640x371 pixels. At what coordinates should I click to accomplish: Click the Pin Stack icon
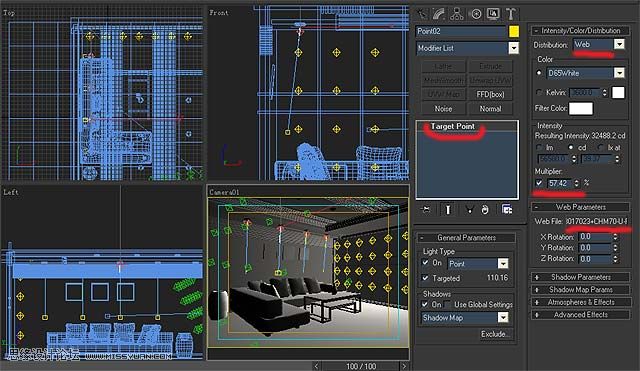pyautogui.click(x=425, y=209)
